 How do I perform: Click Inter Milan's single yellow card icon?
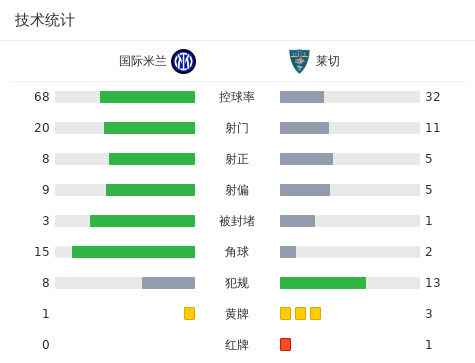[x=189, y=314]
